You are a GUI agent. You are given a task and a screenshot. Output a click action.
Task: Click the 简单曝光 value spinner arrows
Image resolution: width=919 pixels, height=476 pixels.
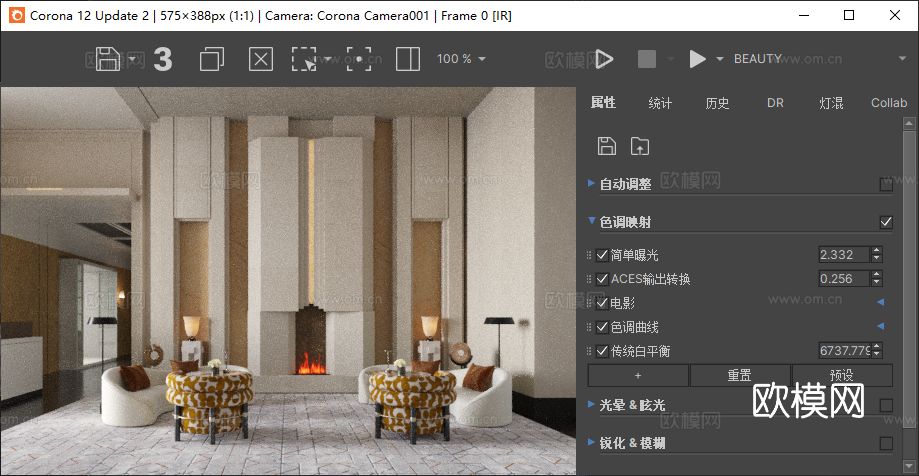tap(877, 254)
